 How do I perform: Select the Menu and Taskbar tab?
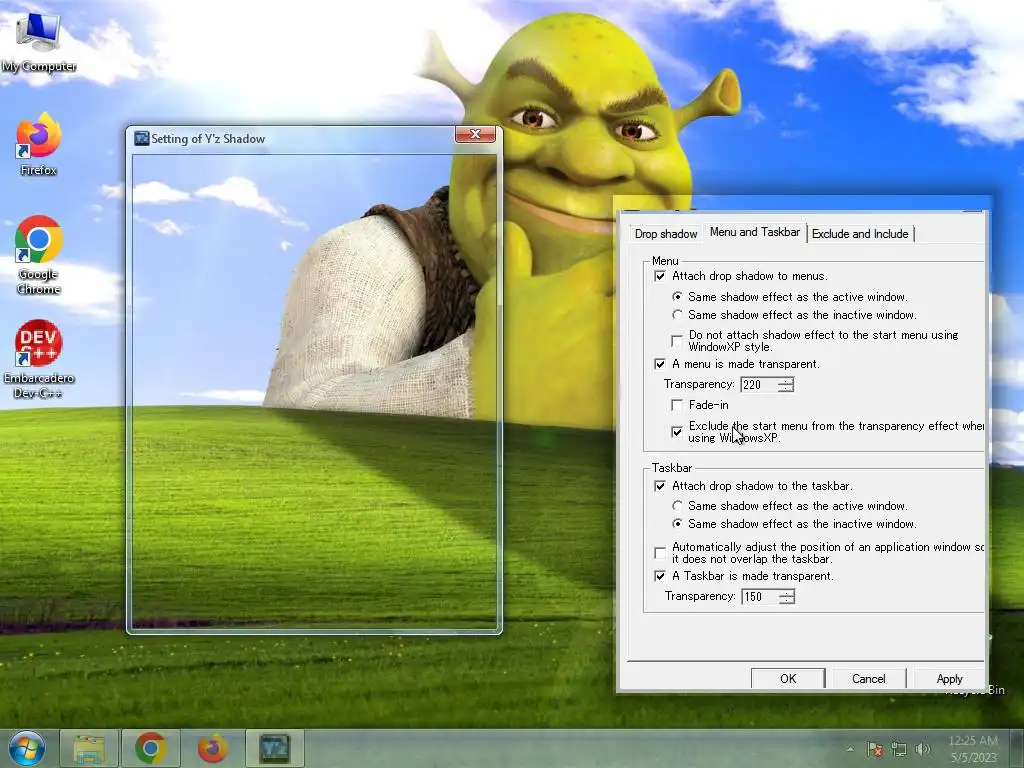coord(754,232)
